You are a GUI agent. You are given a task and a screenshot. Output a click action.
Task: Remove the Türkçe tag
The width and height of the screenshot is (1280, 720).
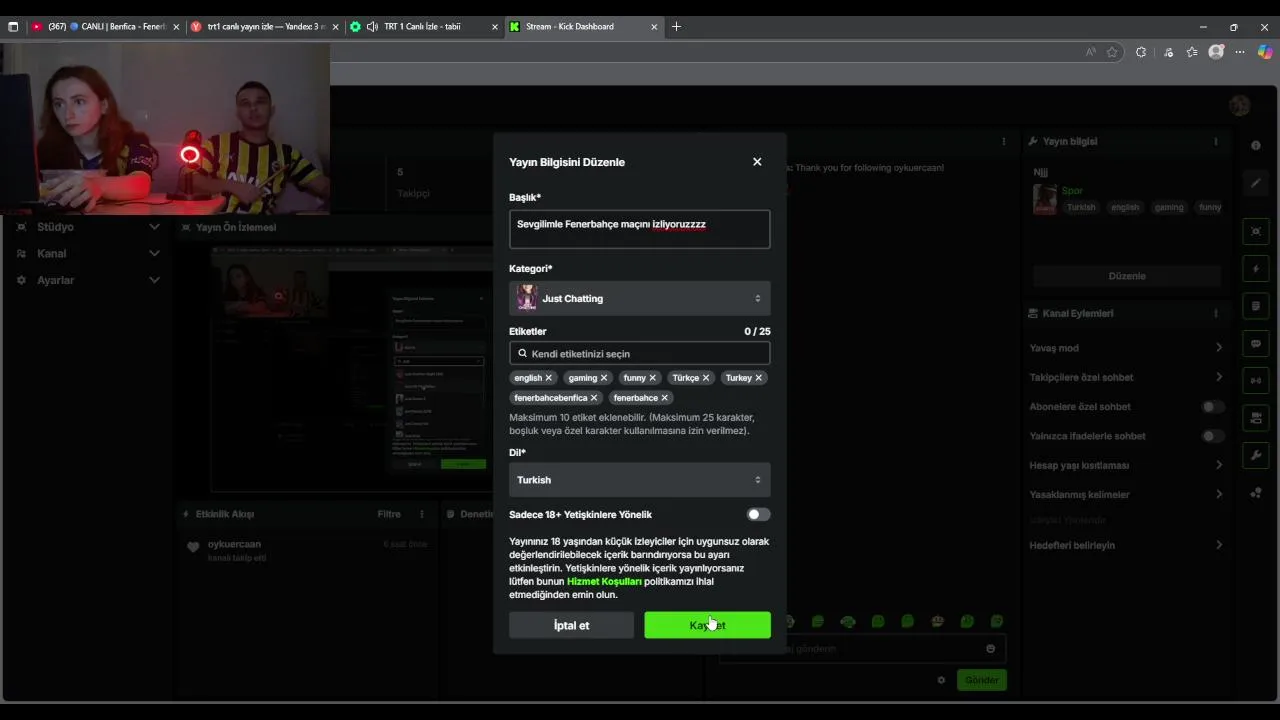coord(706,378)
